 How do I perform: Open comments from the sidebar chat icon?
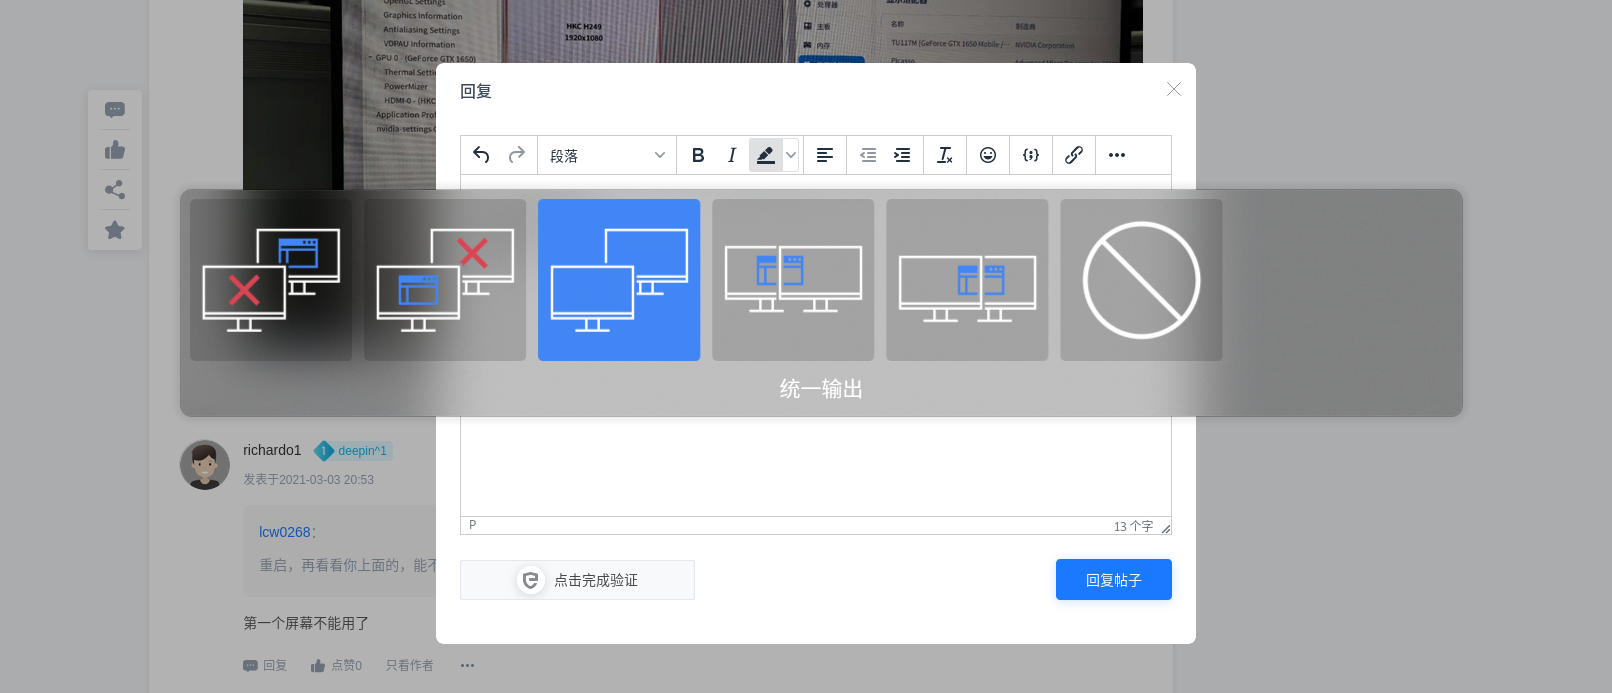115,110
